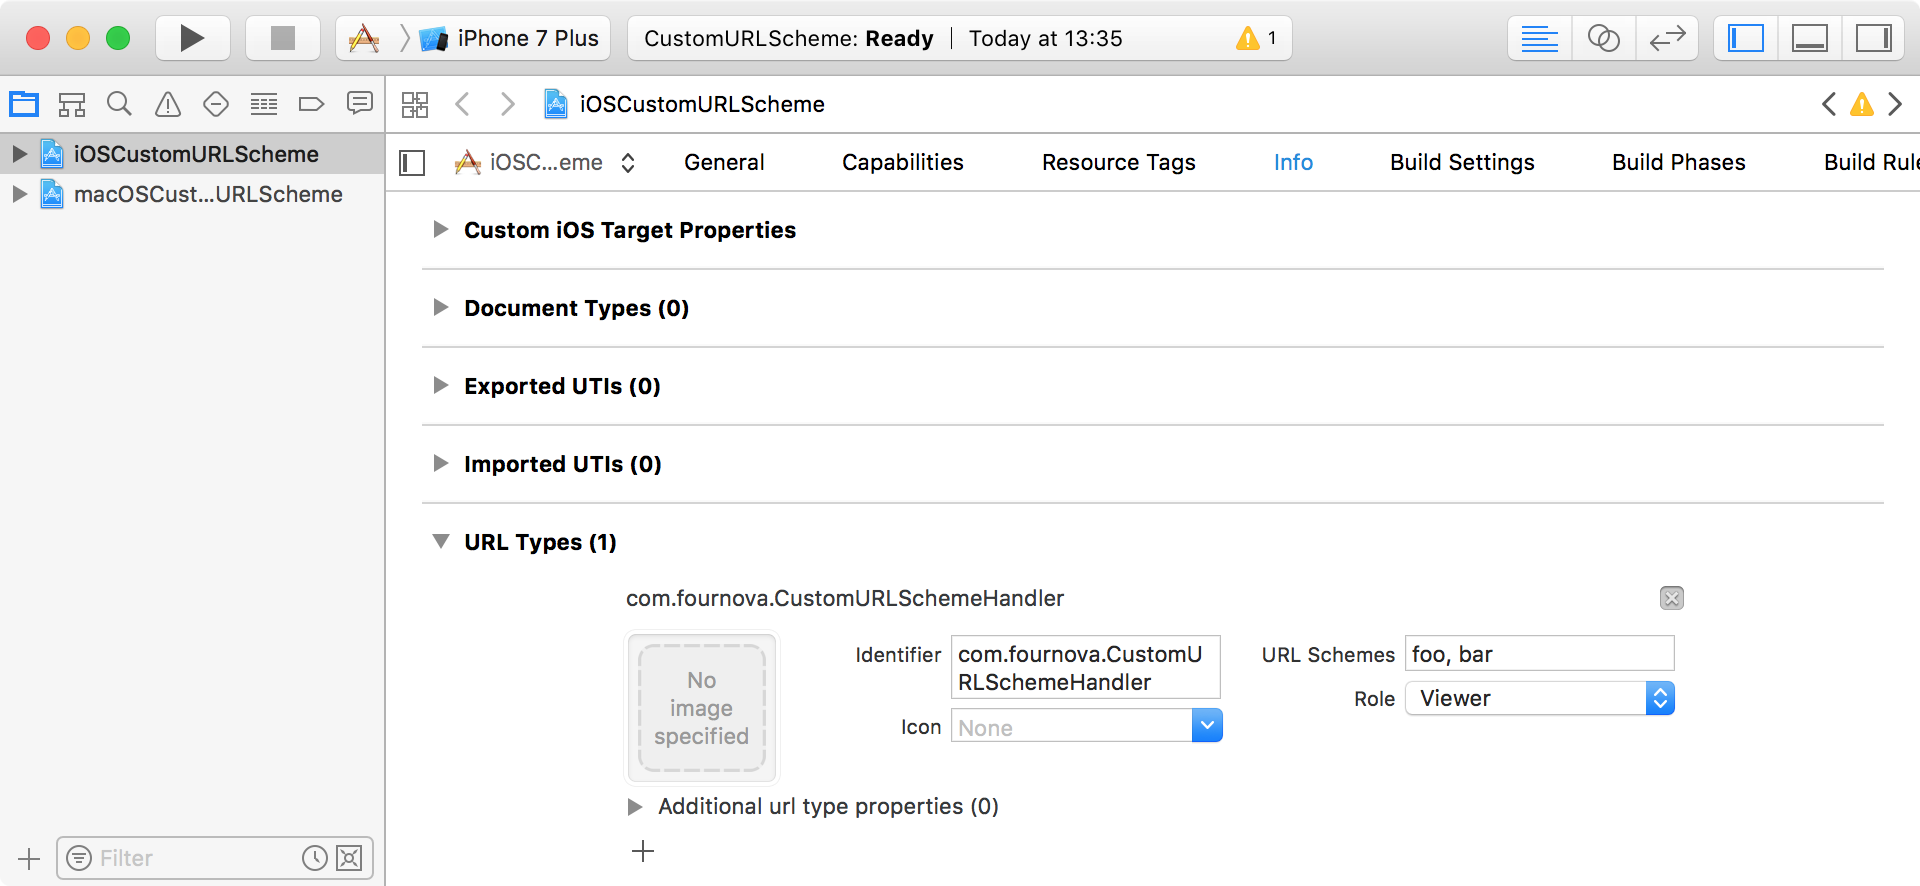Run the project with the play button
This screenshot has height=886, width=1920.
pyautogui.click(x=192, y=38)
